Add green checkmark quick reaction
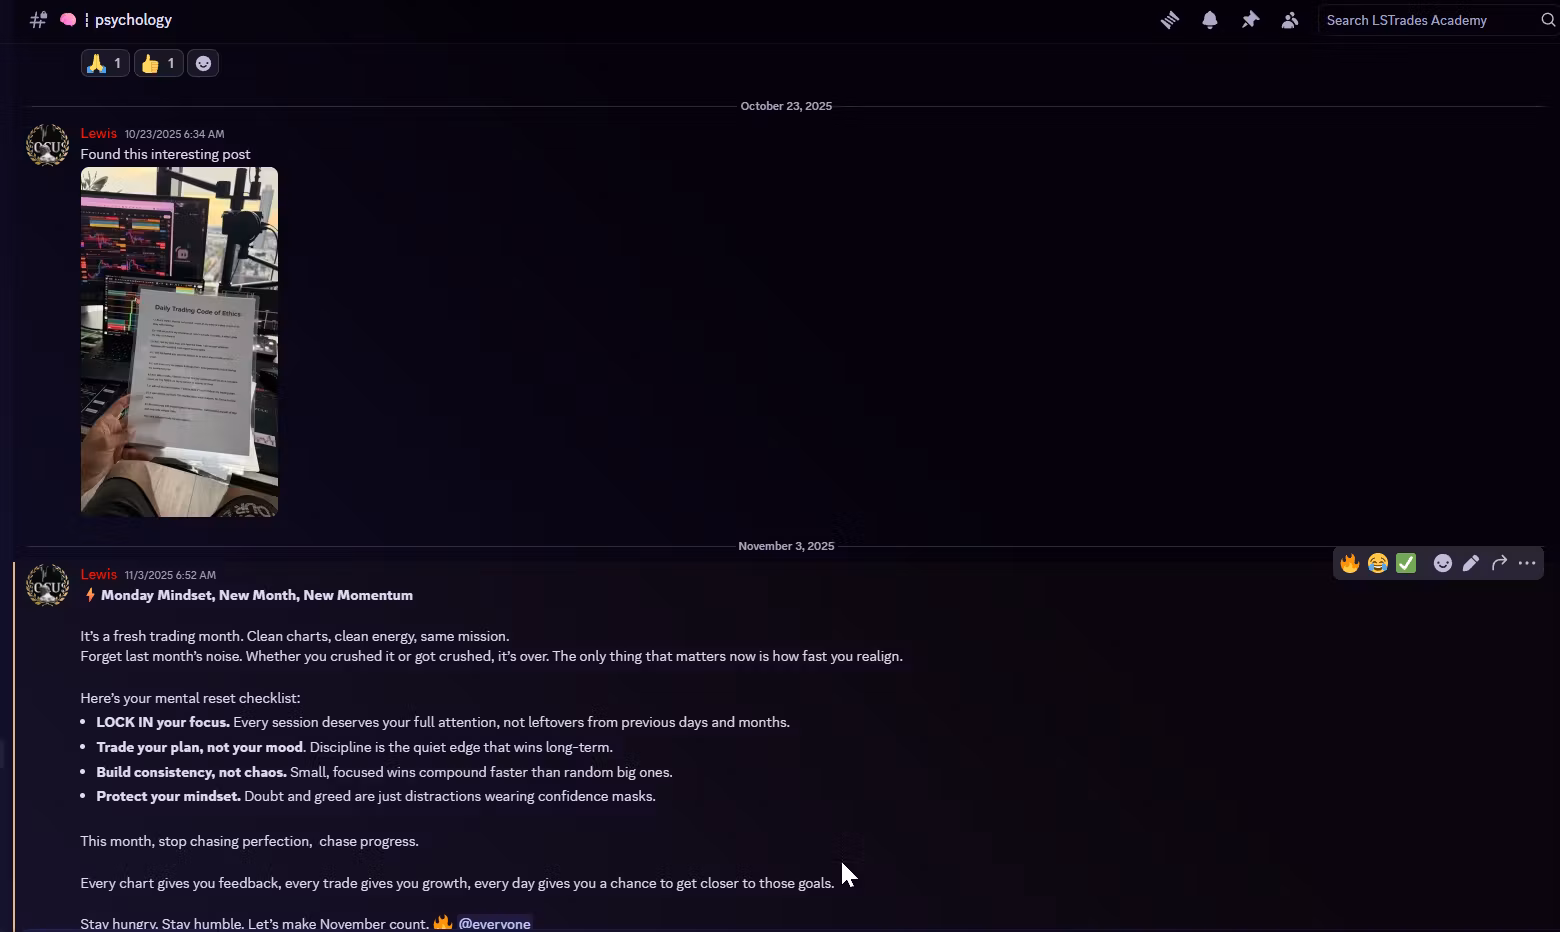Screen dimensions: 1560x932 pos(1406,563)
